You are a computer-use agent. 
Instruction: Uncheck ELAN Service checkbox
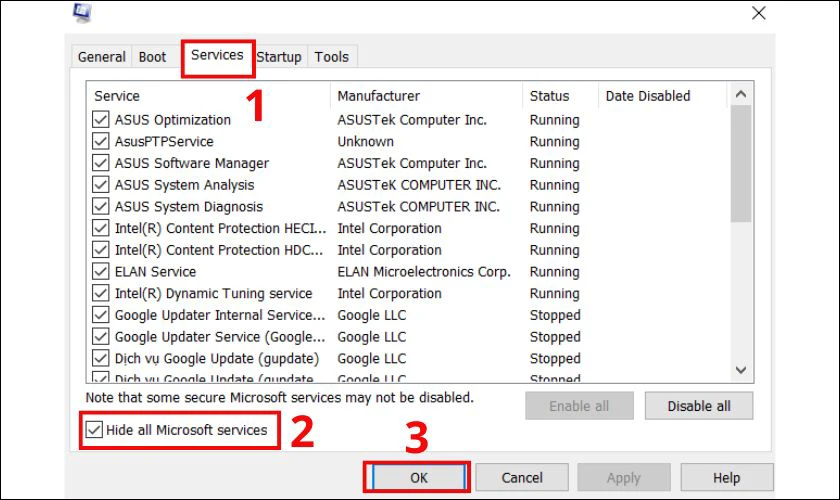(x=101, y=271)
